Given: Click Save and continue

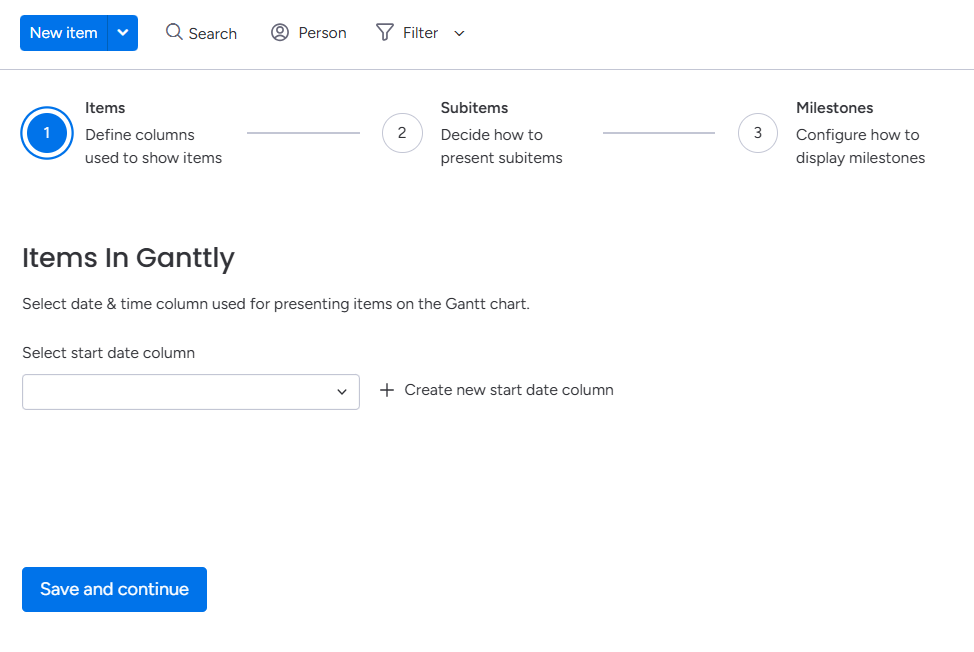Looking at the screenshot, I should click(x=114, y=589).
